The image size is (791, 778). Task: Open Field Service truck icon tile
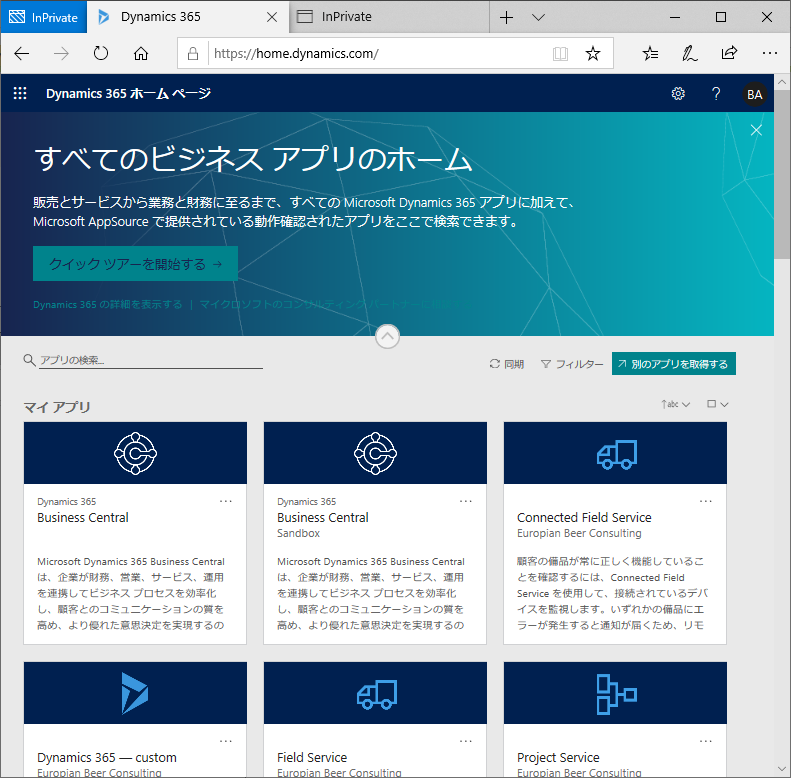tap(377, 694)
